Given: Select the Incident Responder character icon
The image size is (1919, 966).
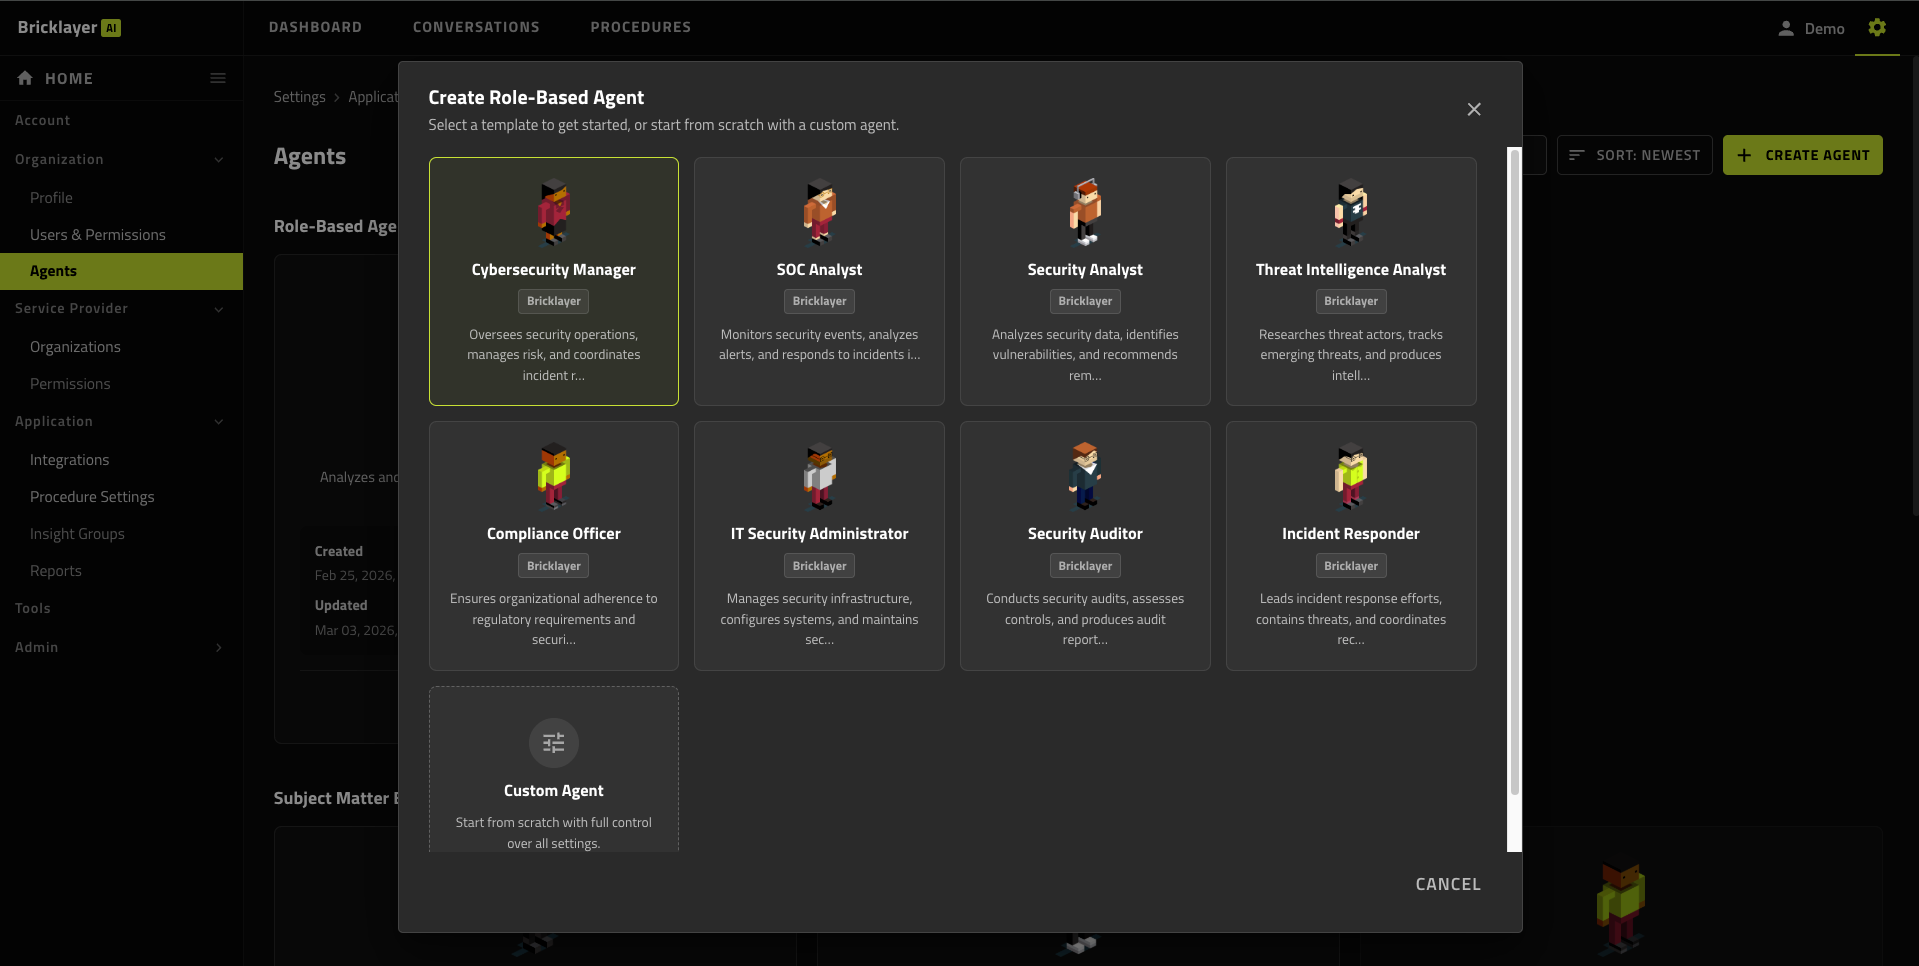Looking at the screenshot, I should (x=1351, y=476).
